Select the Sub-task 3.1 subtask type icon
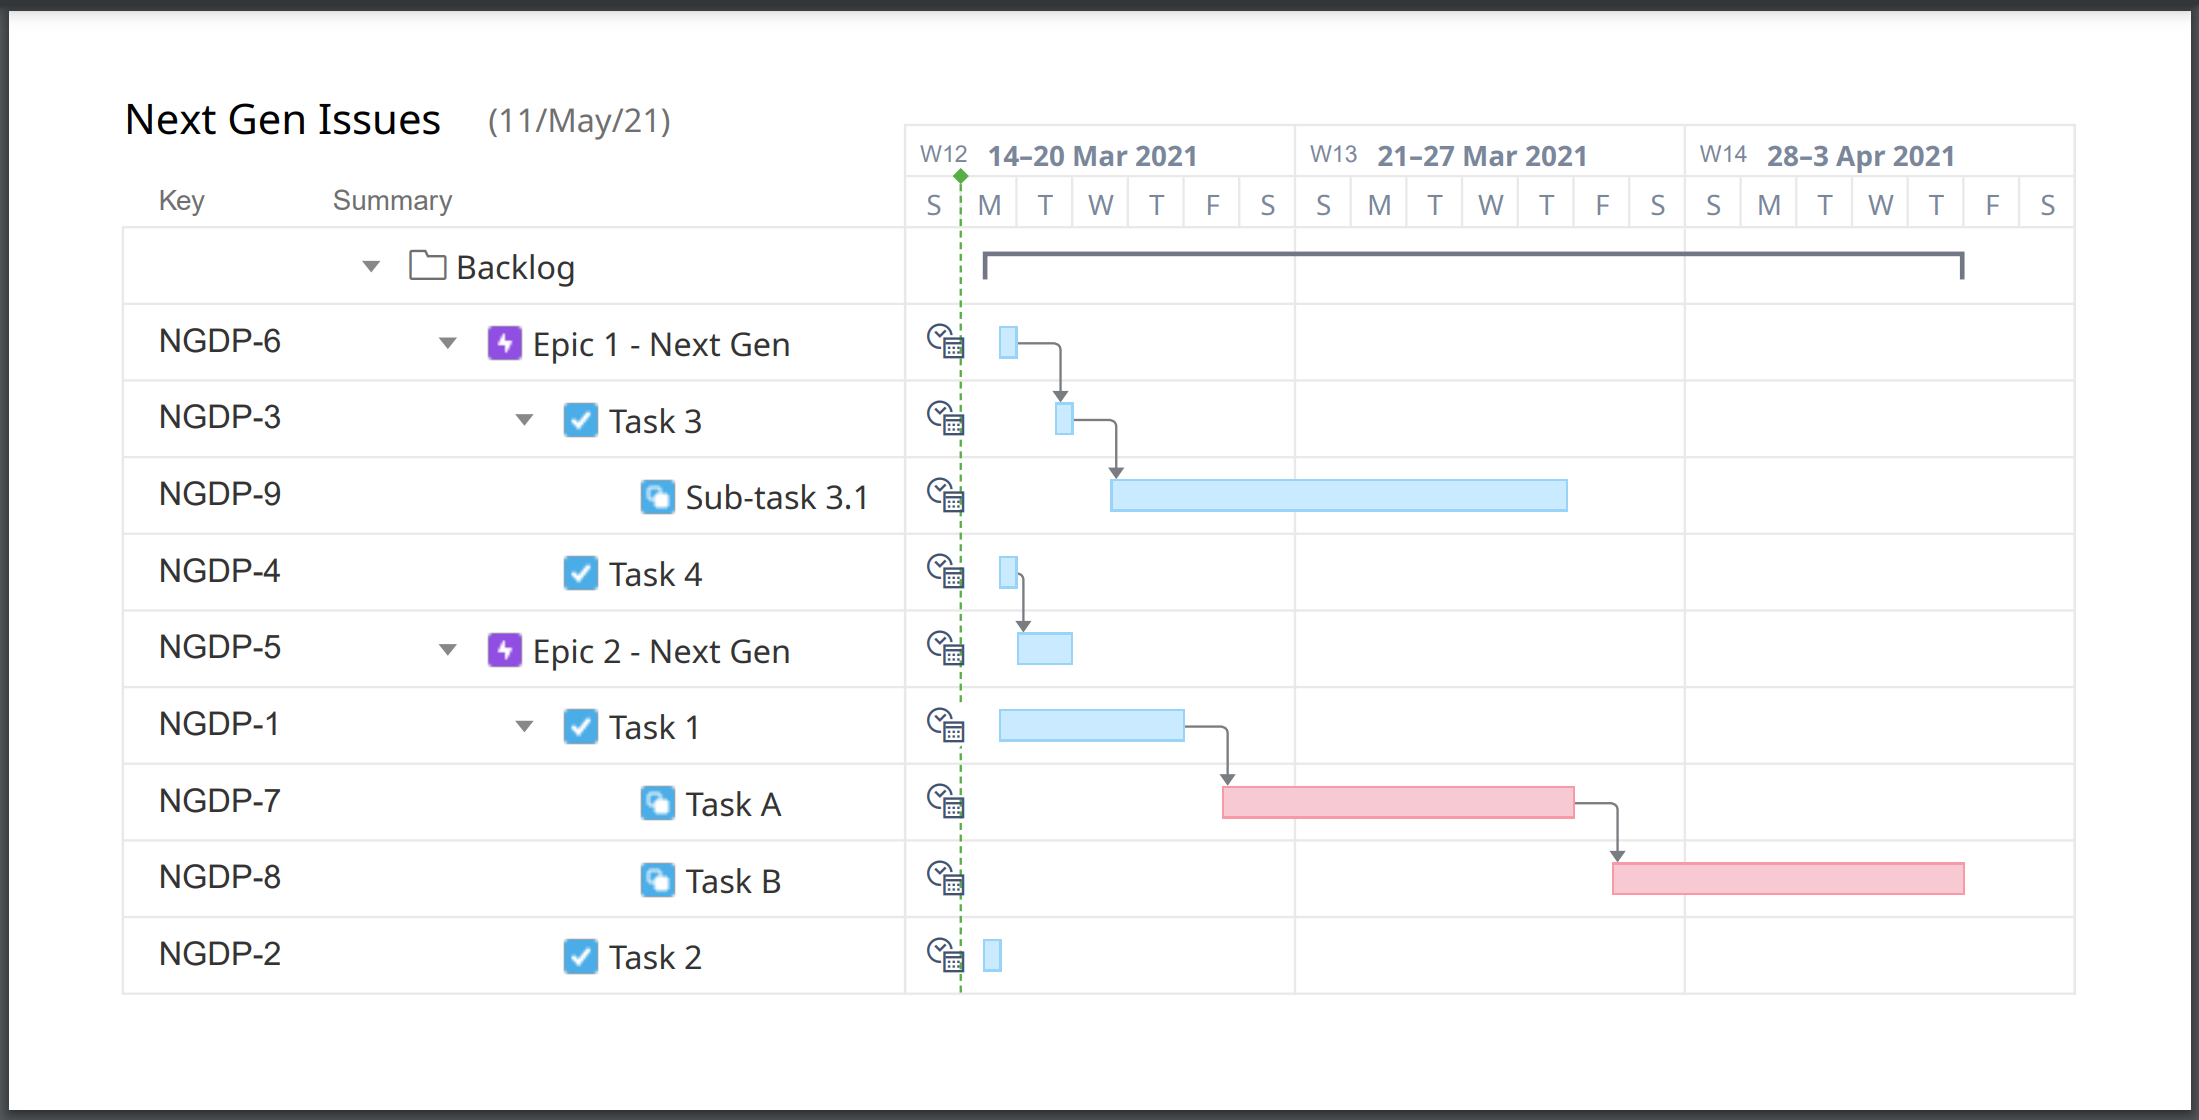This screenshot has height=1120, width=2199. [657, 497]
